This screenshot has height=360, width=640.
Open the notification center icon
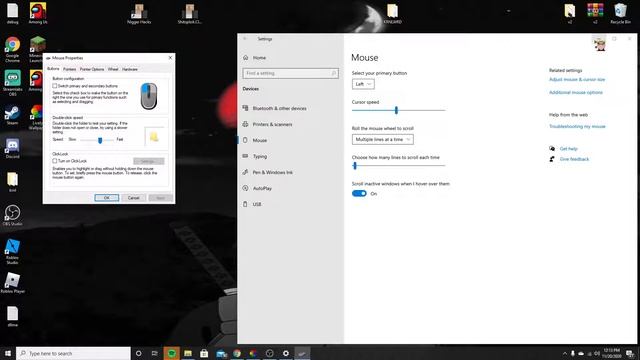(631, 353)
